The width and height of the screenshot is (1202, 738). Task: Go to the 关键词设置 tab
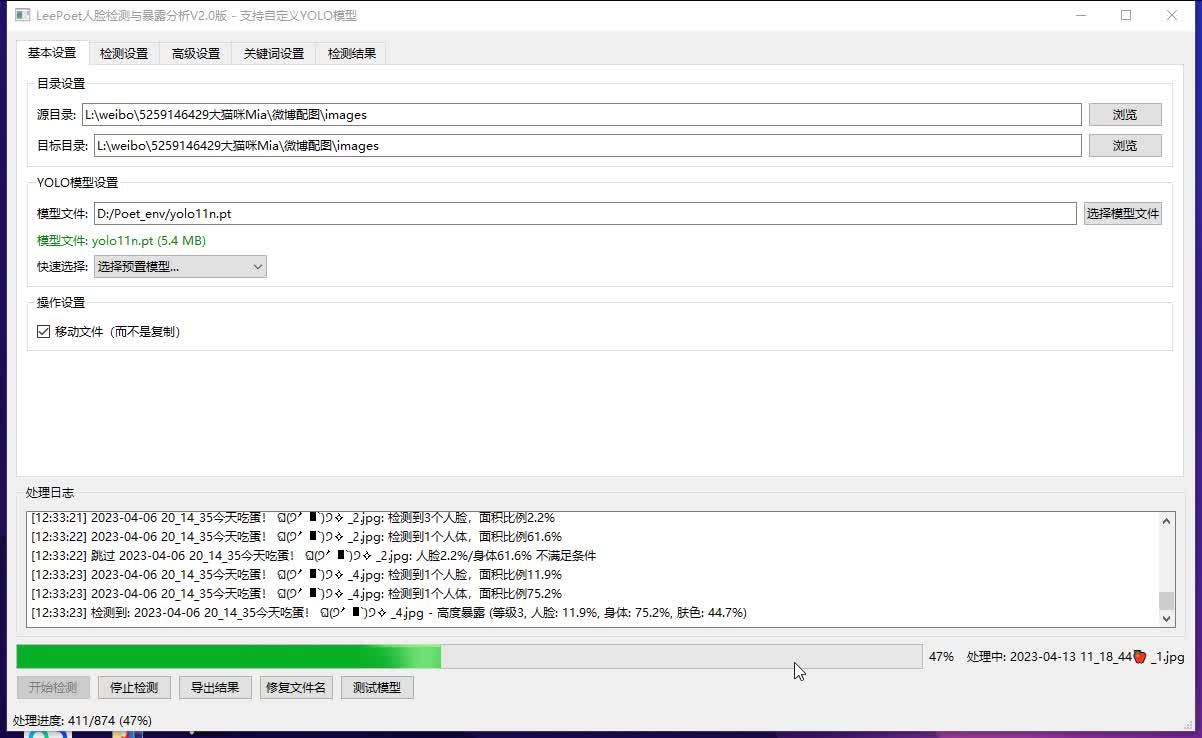[x=274, y=54]
